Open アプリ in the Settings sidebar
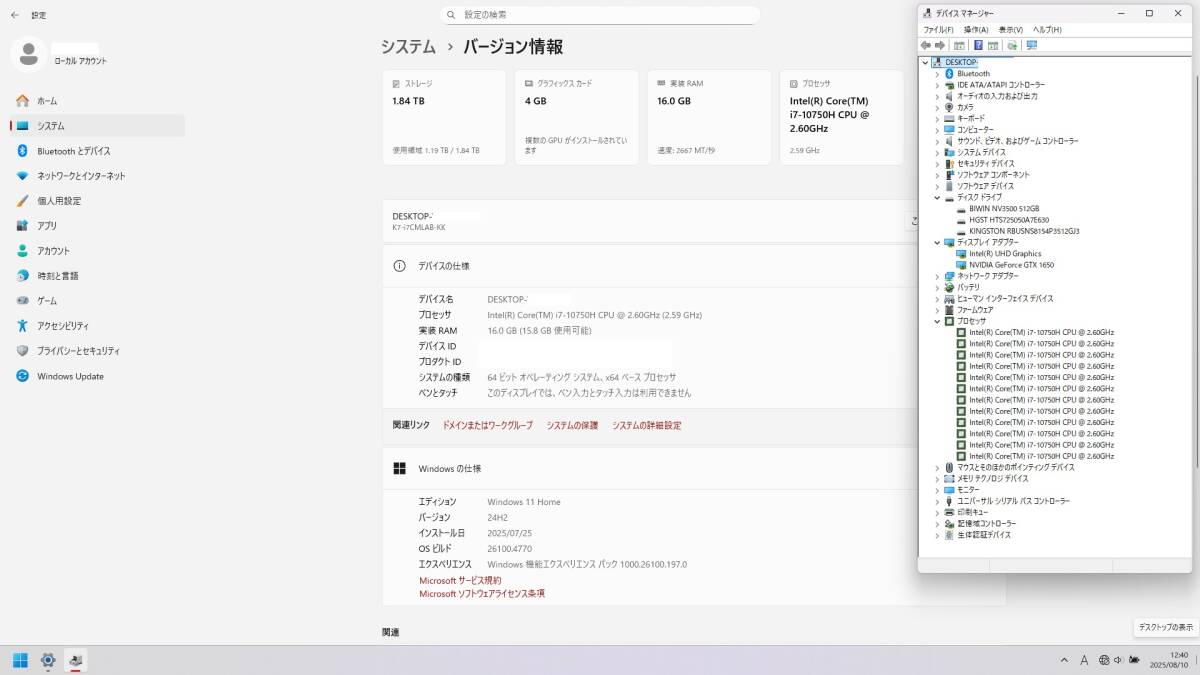1200x675 pixels. point(97,226)
